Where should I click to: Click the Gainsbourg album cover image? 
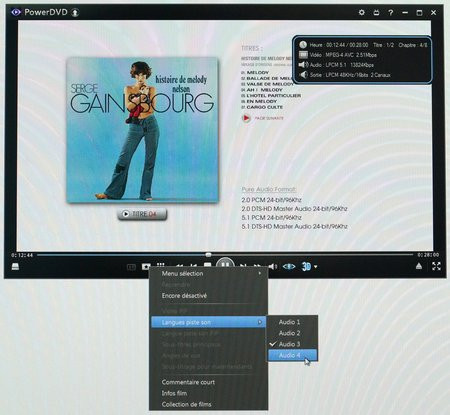point(142,130)
